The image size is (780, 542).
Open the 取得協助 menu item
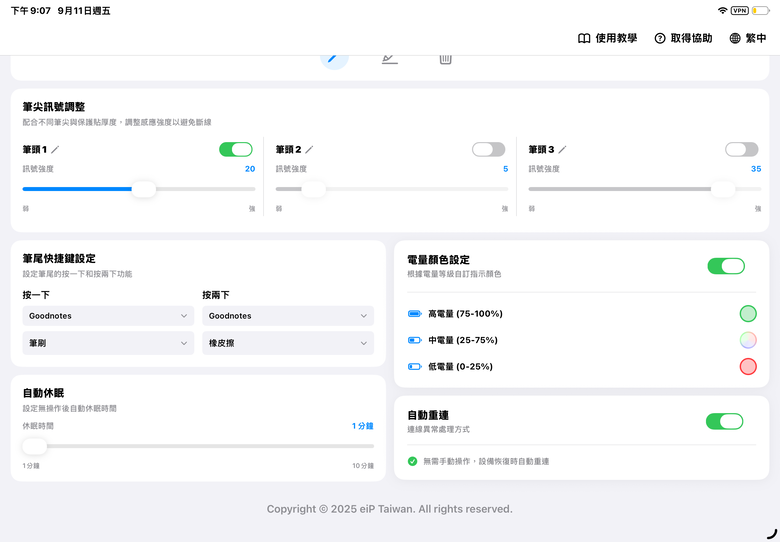[x=683, y=38]
